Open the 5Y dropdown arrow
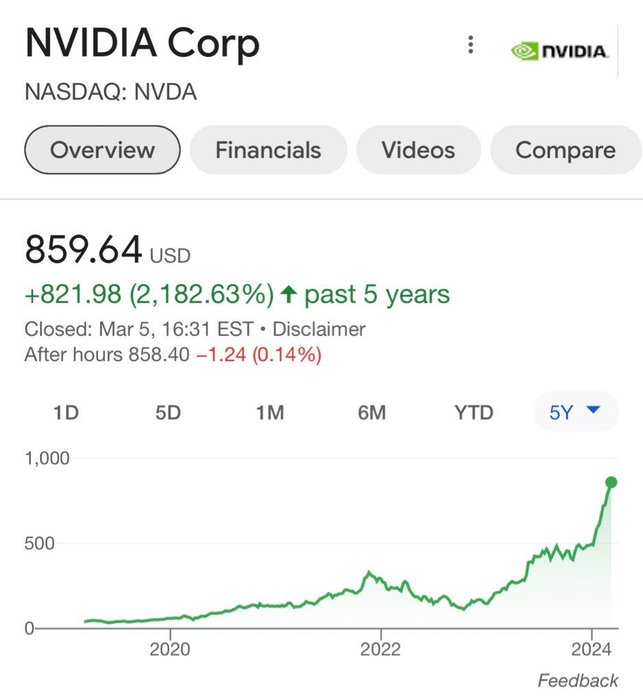The height and width of the screenshot is (700, 643). tap(593, 409)
